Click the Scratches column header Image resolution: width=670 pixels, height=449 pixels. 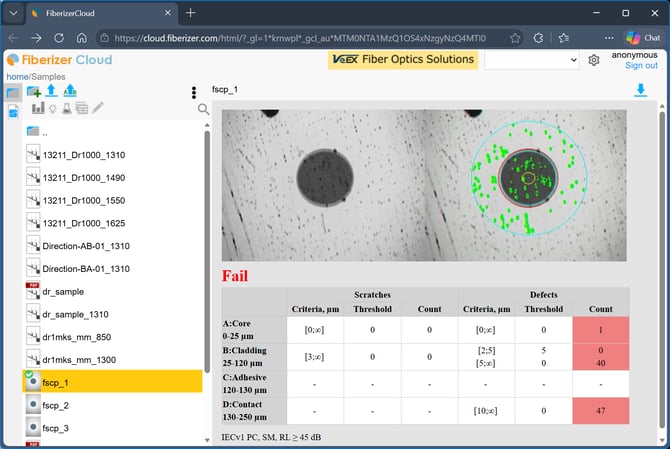[372, 295]
